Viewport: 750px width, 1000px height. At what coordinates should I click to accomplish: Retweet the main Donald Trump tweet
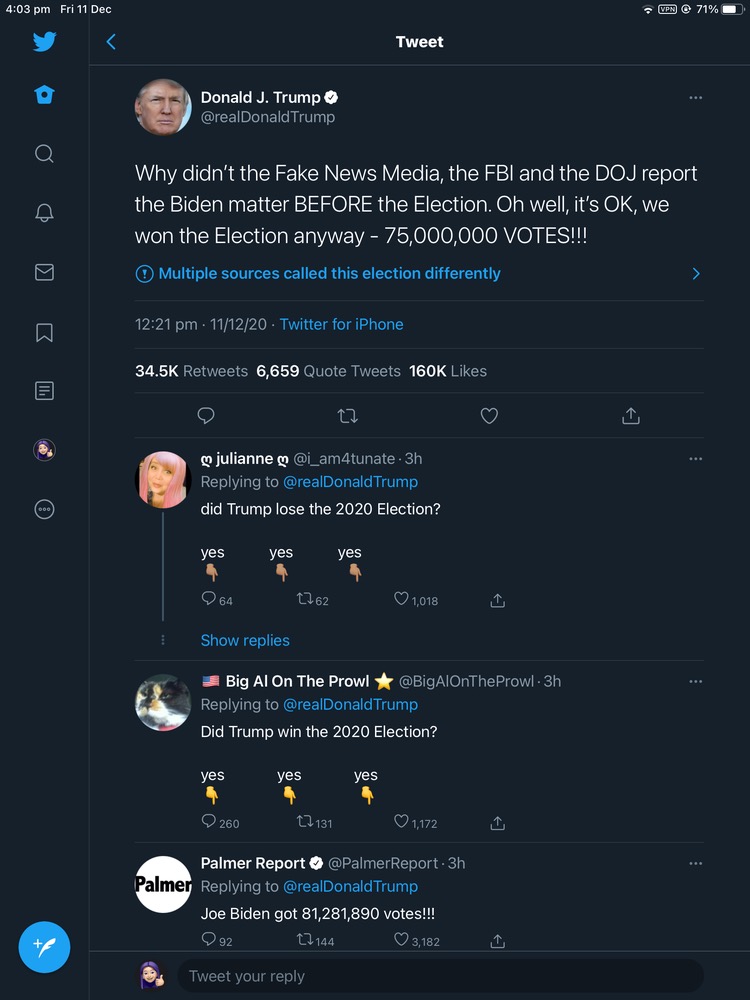click(x=348, y=416)
